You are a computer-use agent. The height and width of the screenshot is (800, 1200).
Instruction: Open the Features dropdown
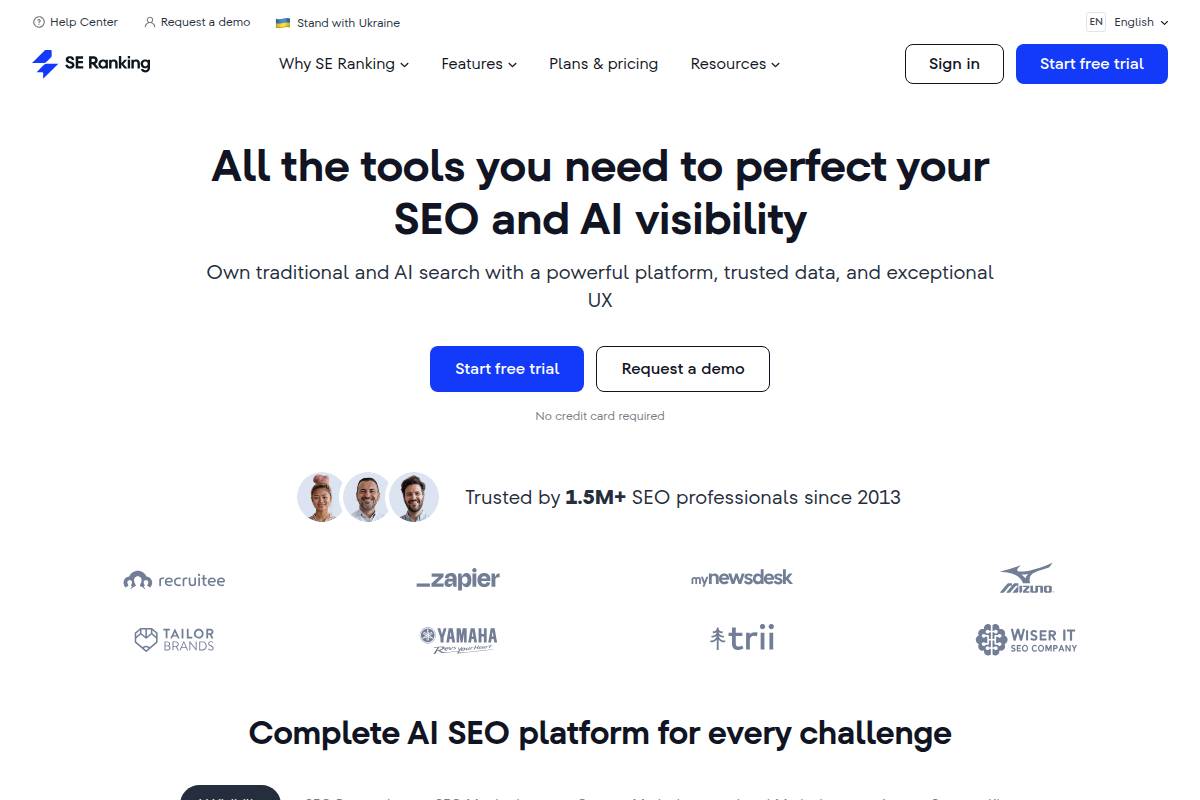pos(479,64)
